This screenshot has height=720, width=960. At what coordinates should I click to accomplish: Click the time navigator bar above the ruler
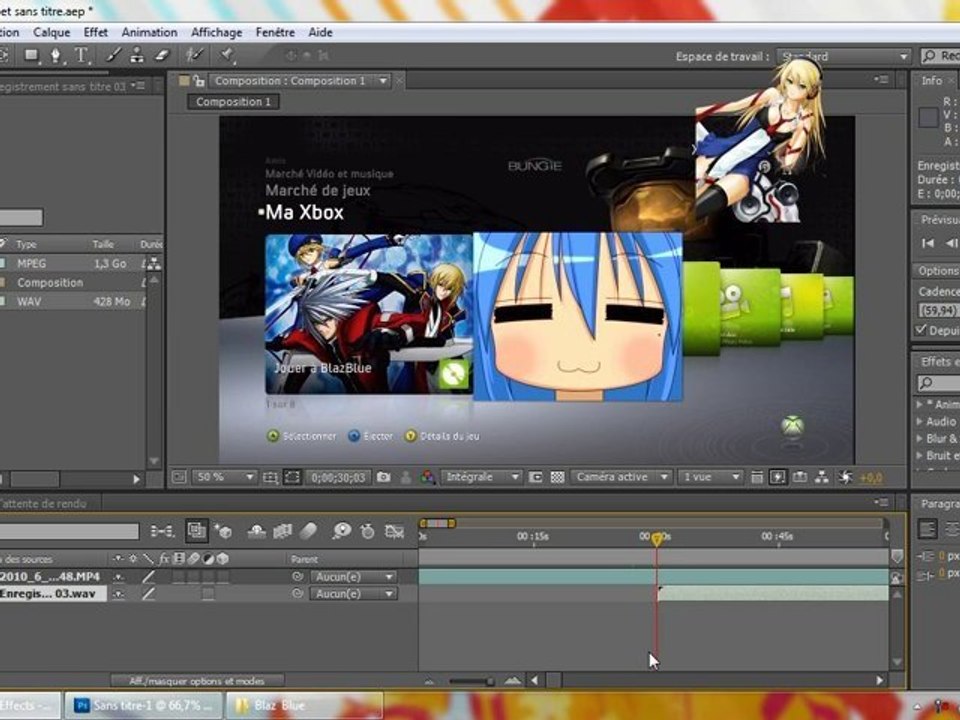tap(437, 523)
